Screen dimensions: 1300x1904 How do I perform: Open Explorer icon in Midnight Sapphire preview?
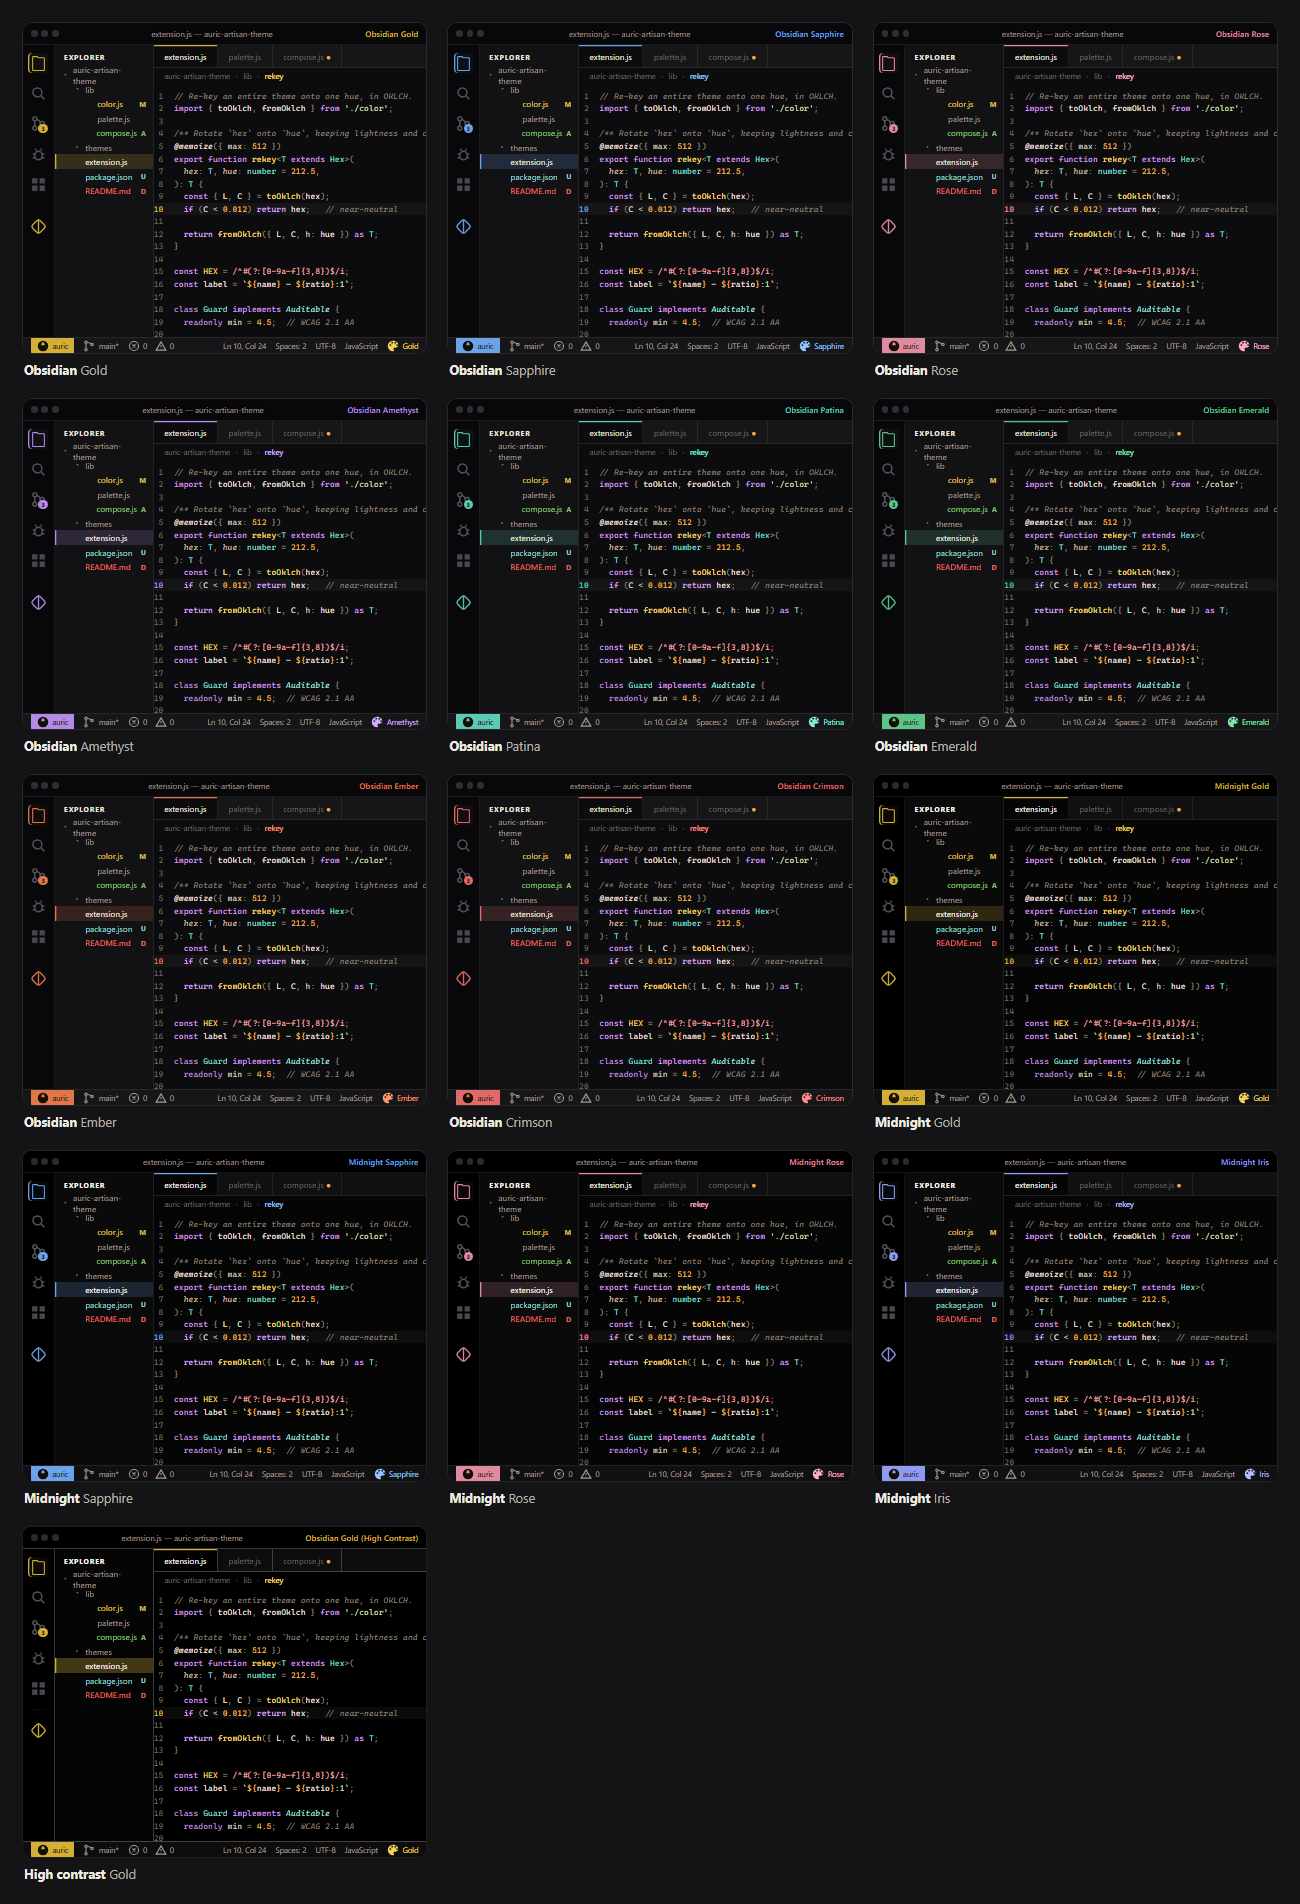(x=38, y=1191)
